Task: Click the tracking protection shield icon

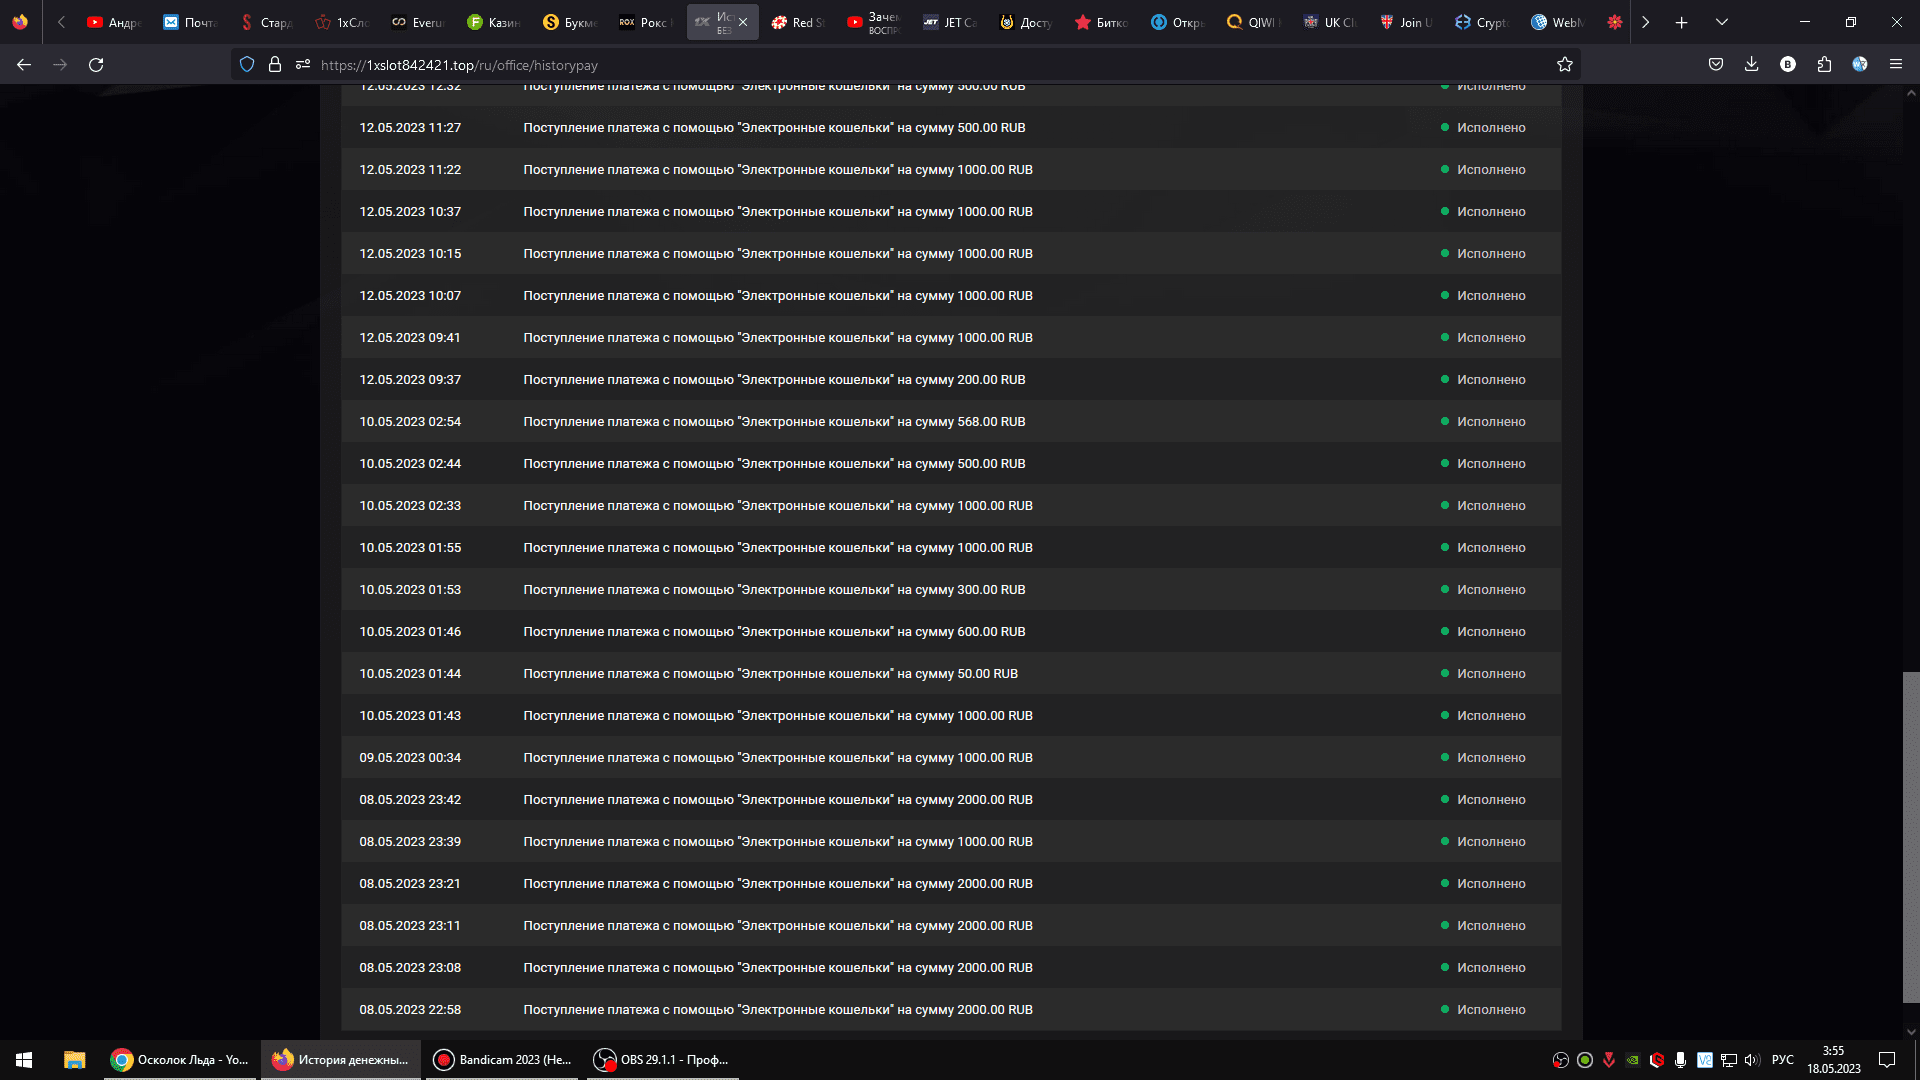Action: pos(247,65)
